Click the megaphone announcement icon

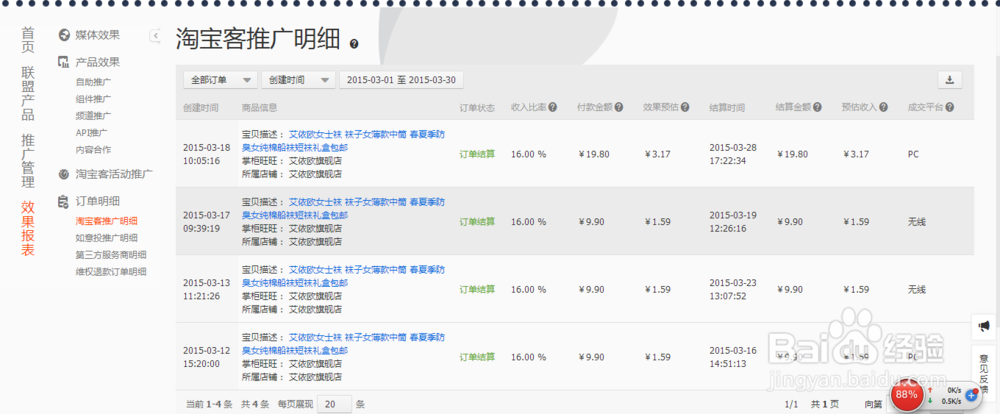tap(984, 326)
